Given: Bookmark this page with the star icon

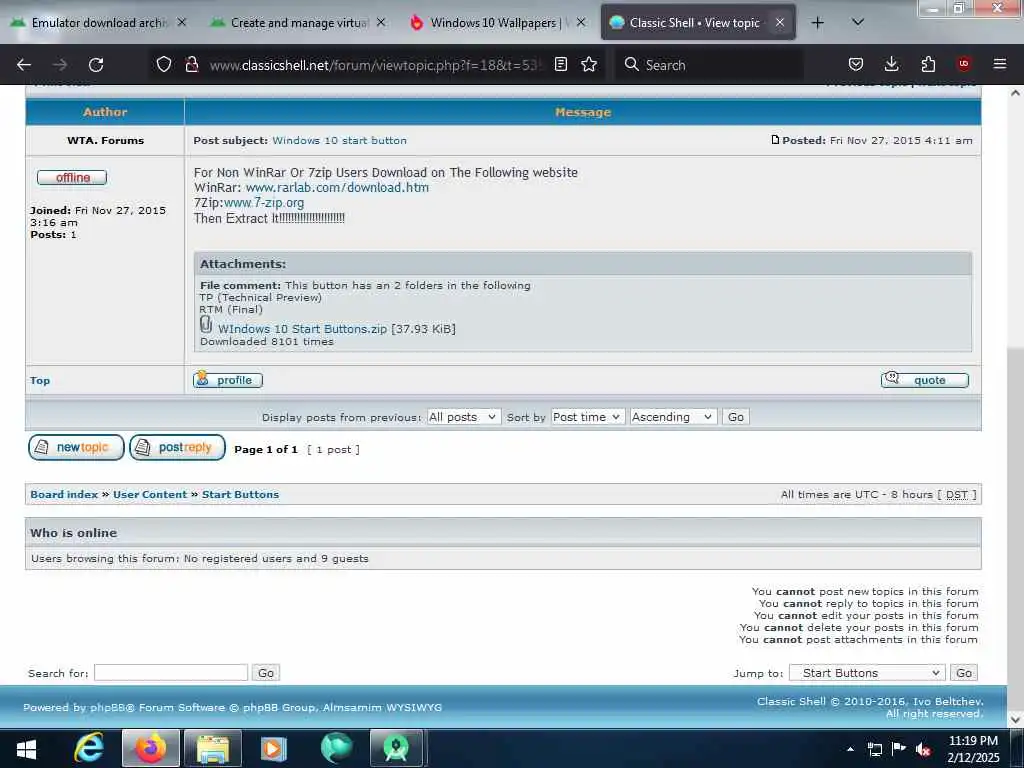Looking at the screenshot, I should coord(589,64).
